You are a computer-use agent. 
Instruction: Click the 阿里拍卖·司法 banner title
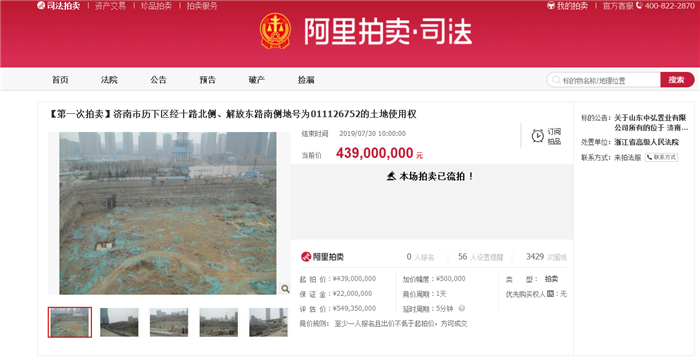pos(388,31)
